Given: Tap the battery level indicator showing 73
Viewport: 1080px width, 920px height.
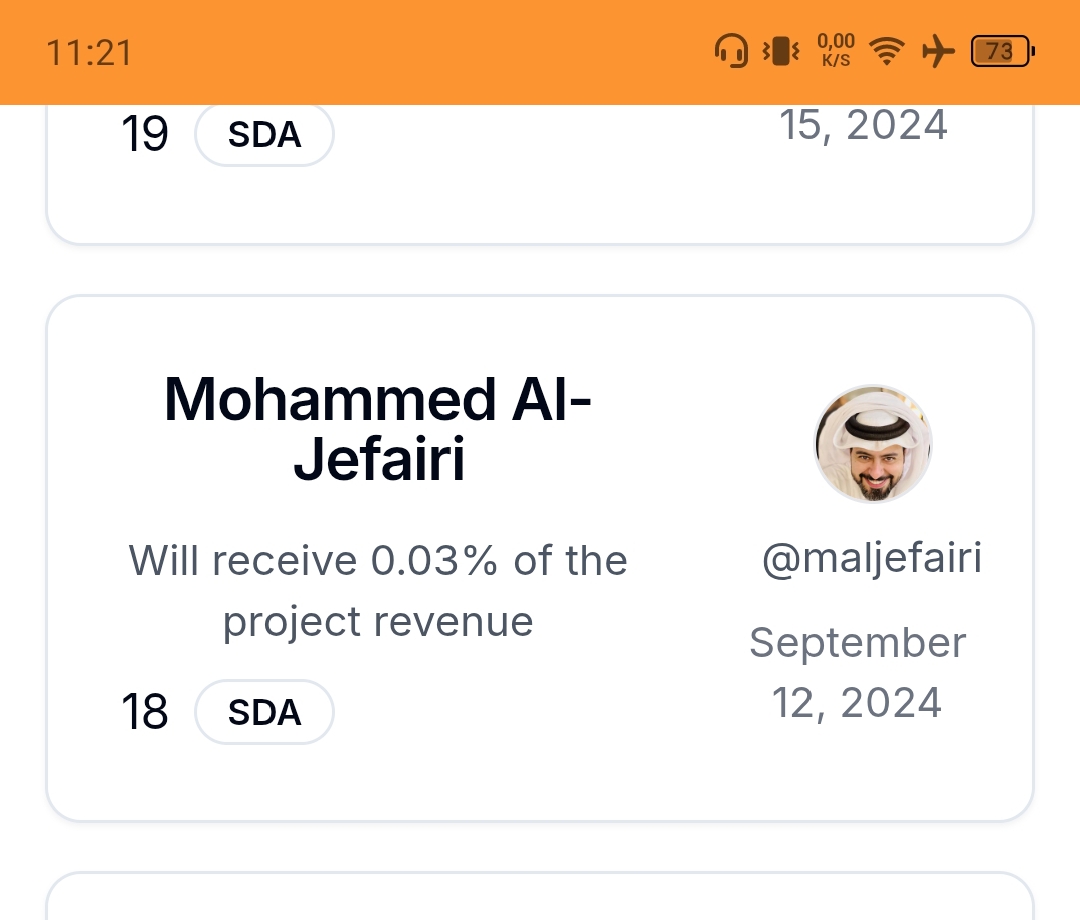Looking at the screenshot, I should click(x=1002, y=51).
